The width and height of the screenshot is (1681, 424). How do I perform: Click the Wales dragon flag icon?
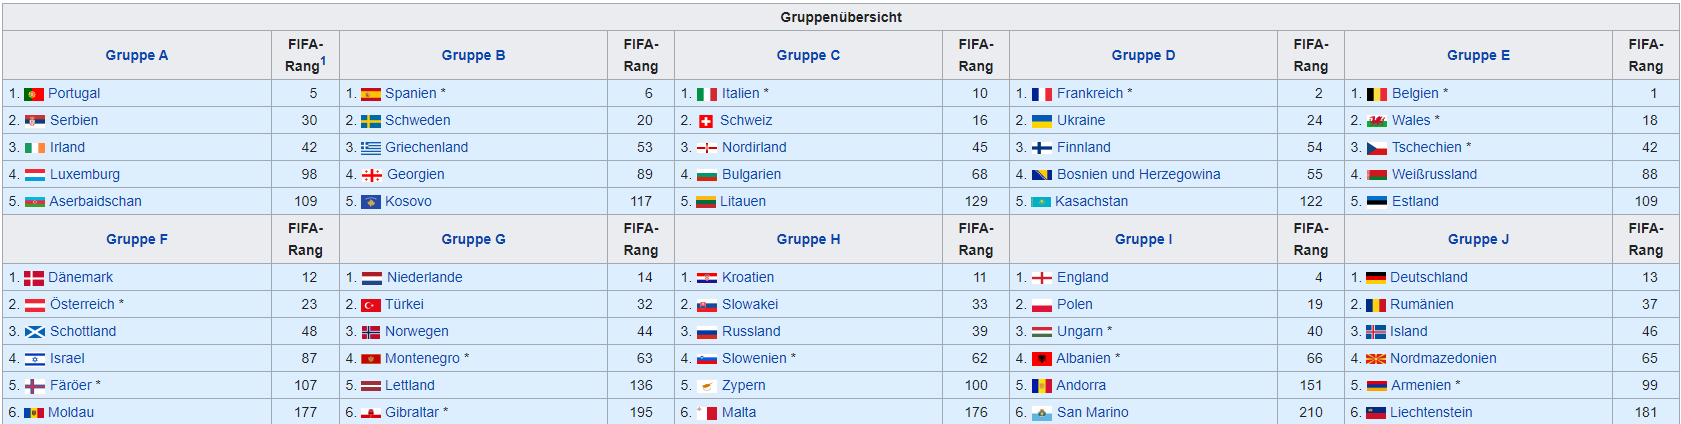coord(1376,121)
